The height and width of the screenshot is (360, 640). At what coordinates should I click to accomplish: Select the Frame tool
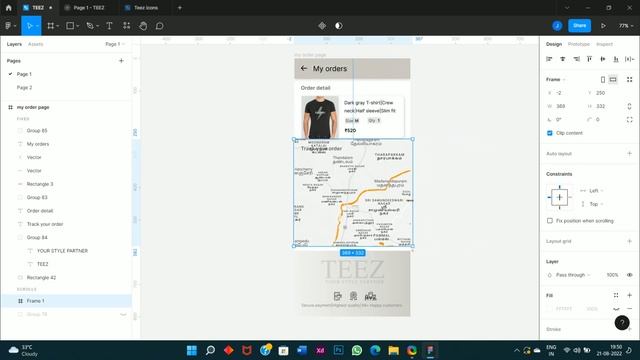(x=51, y=26)
